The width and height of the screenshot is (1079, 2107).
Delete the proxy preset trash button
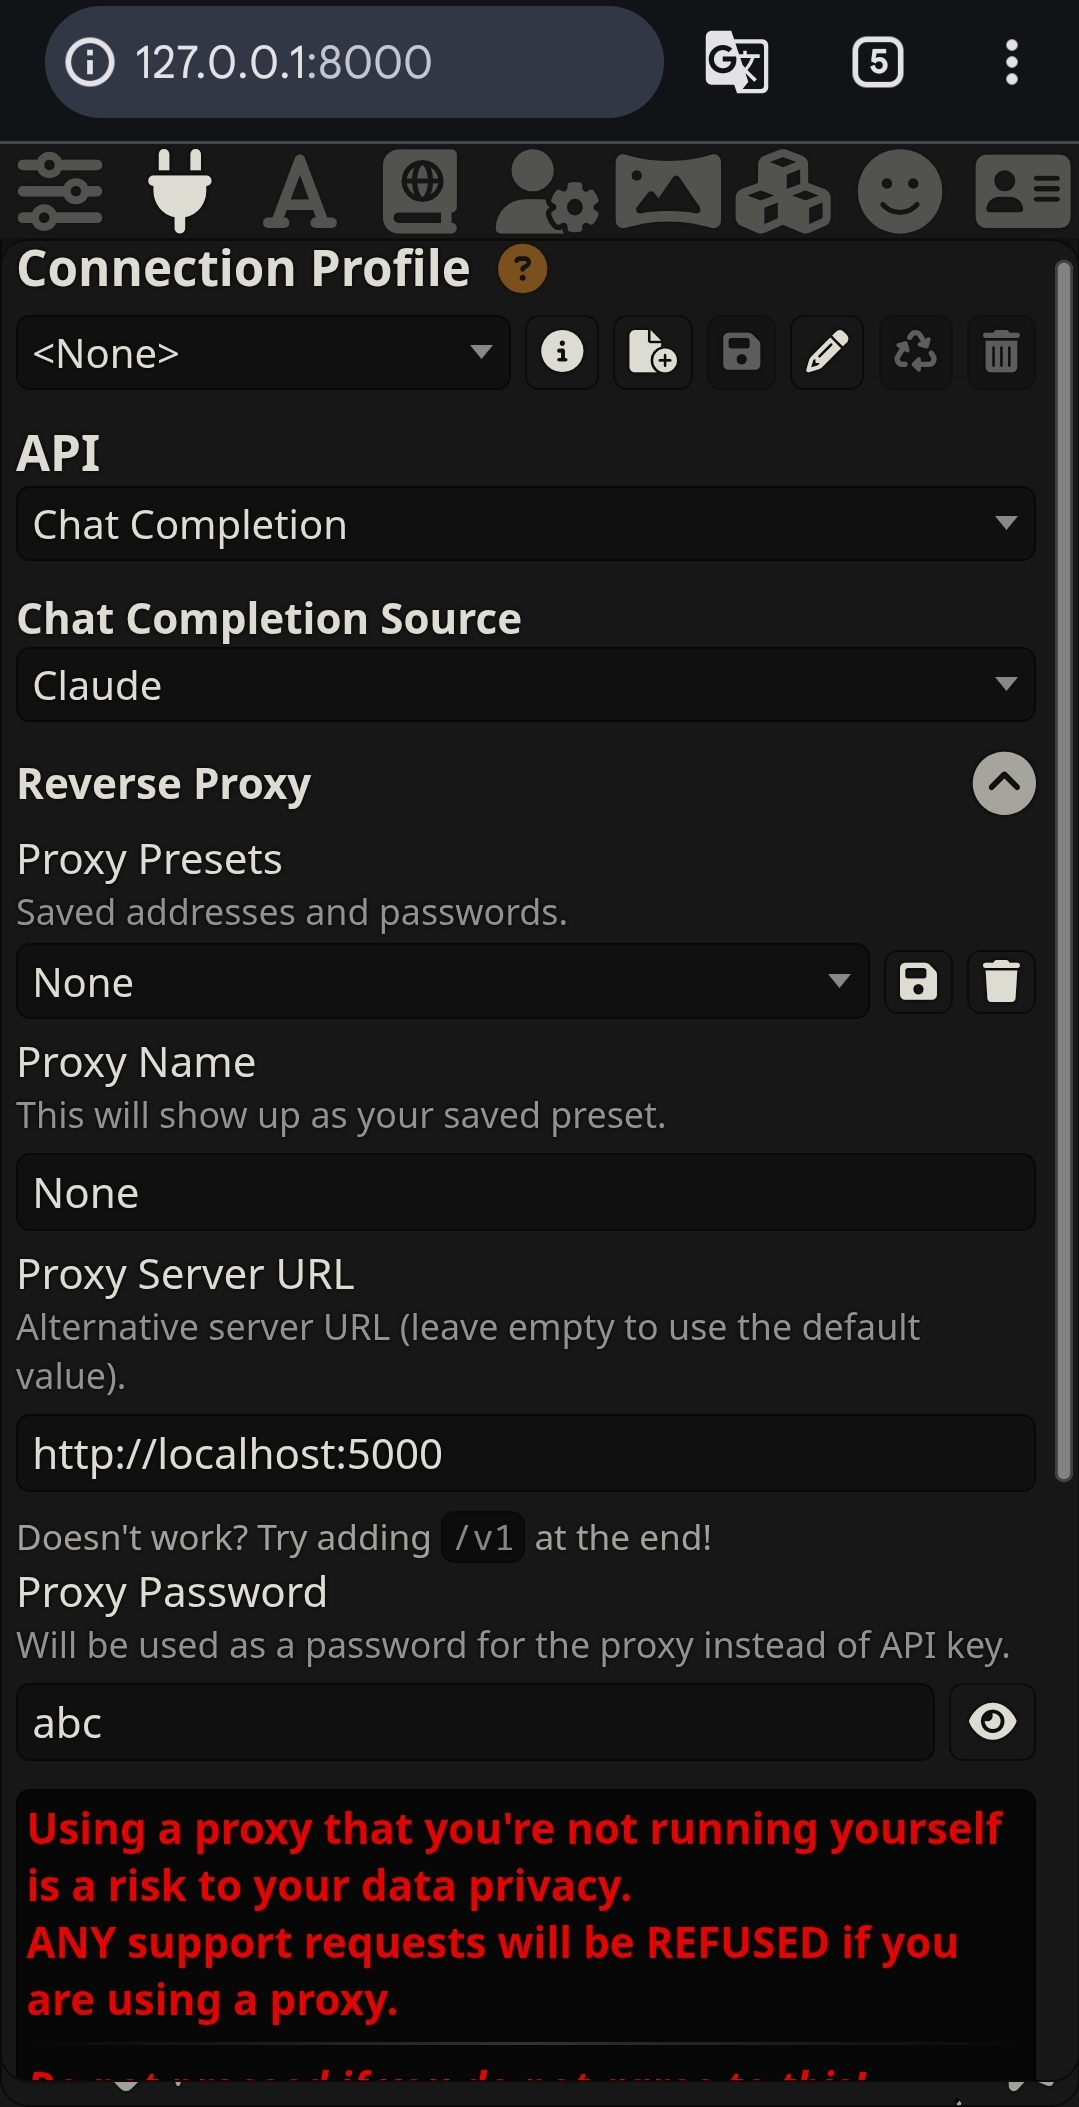pos(1001,981)
